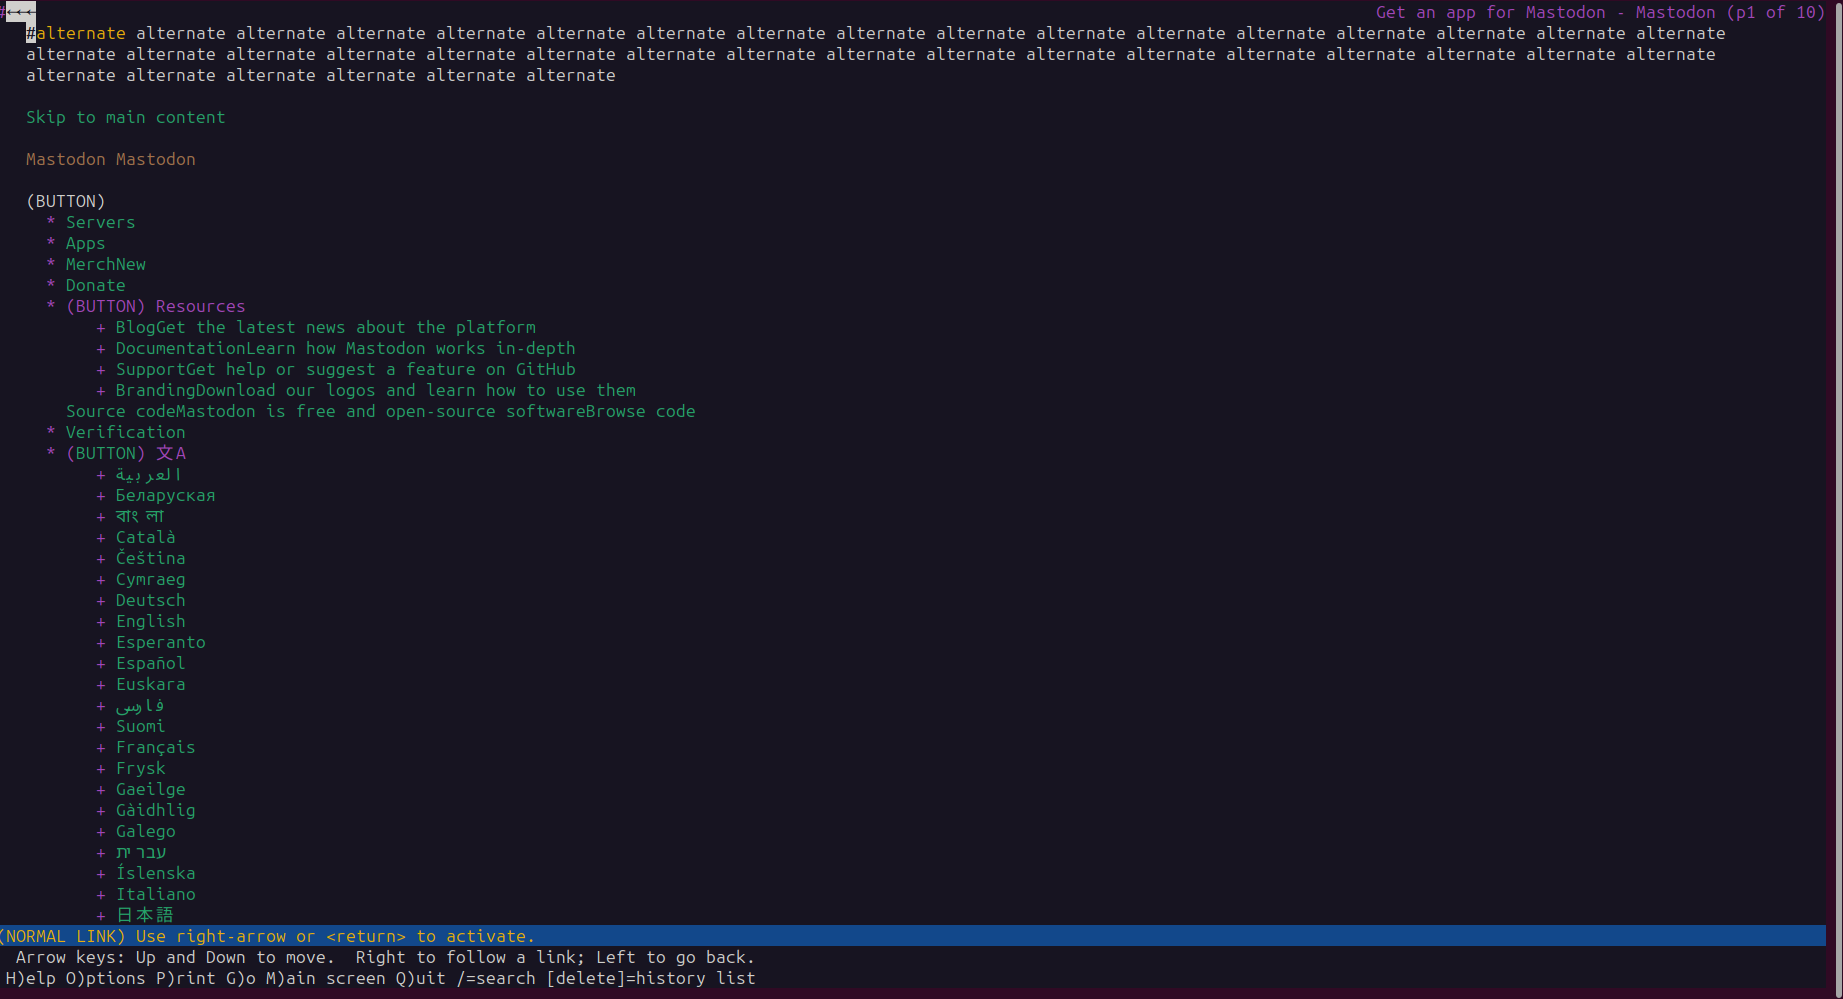Activate the first unlabeled (BUTTON) element

pyautogui.click(x=65, y=201)
